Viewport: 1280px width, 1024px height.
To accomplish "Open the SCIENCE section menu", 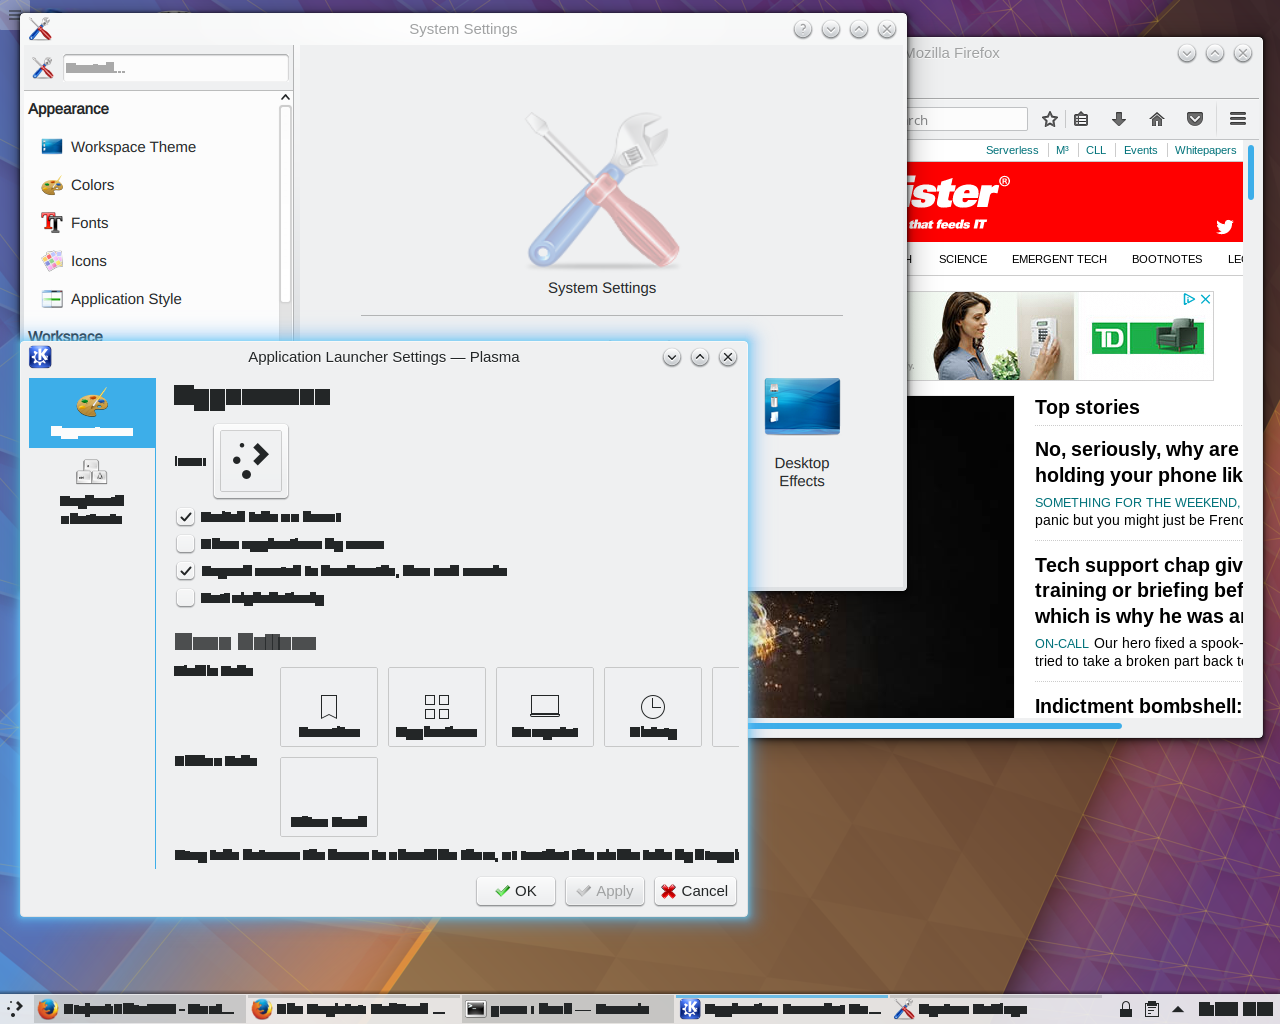I will (963, 259).
